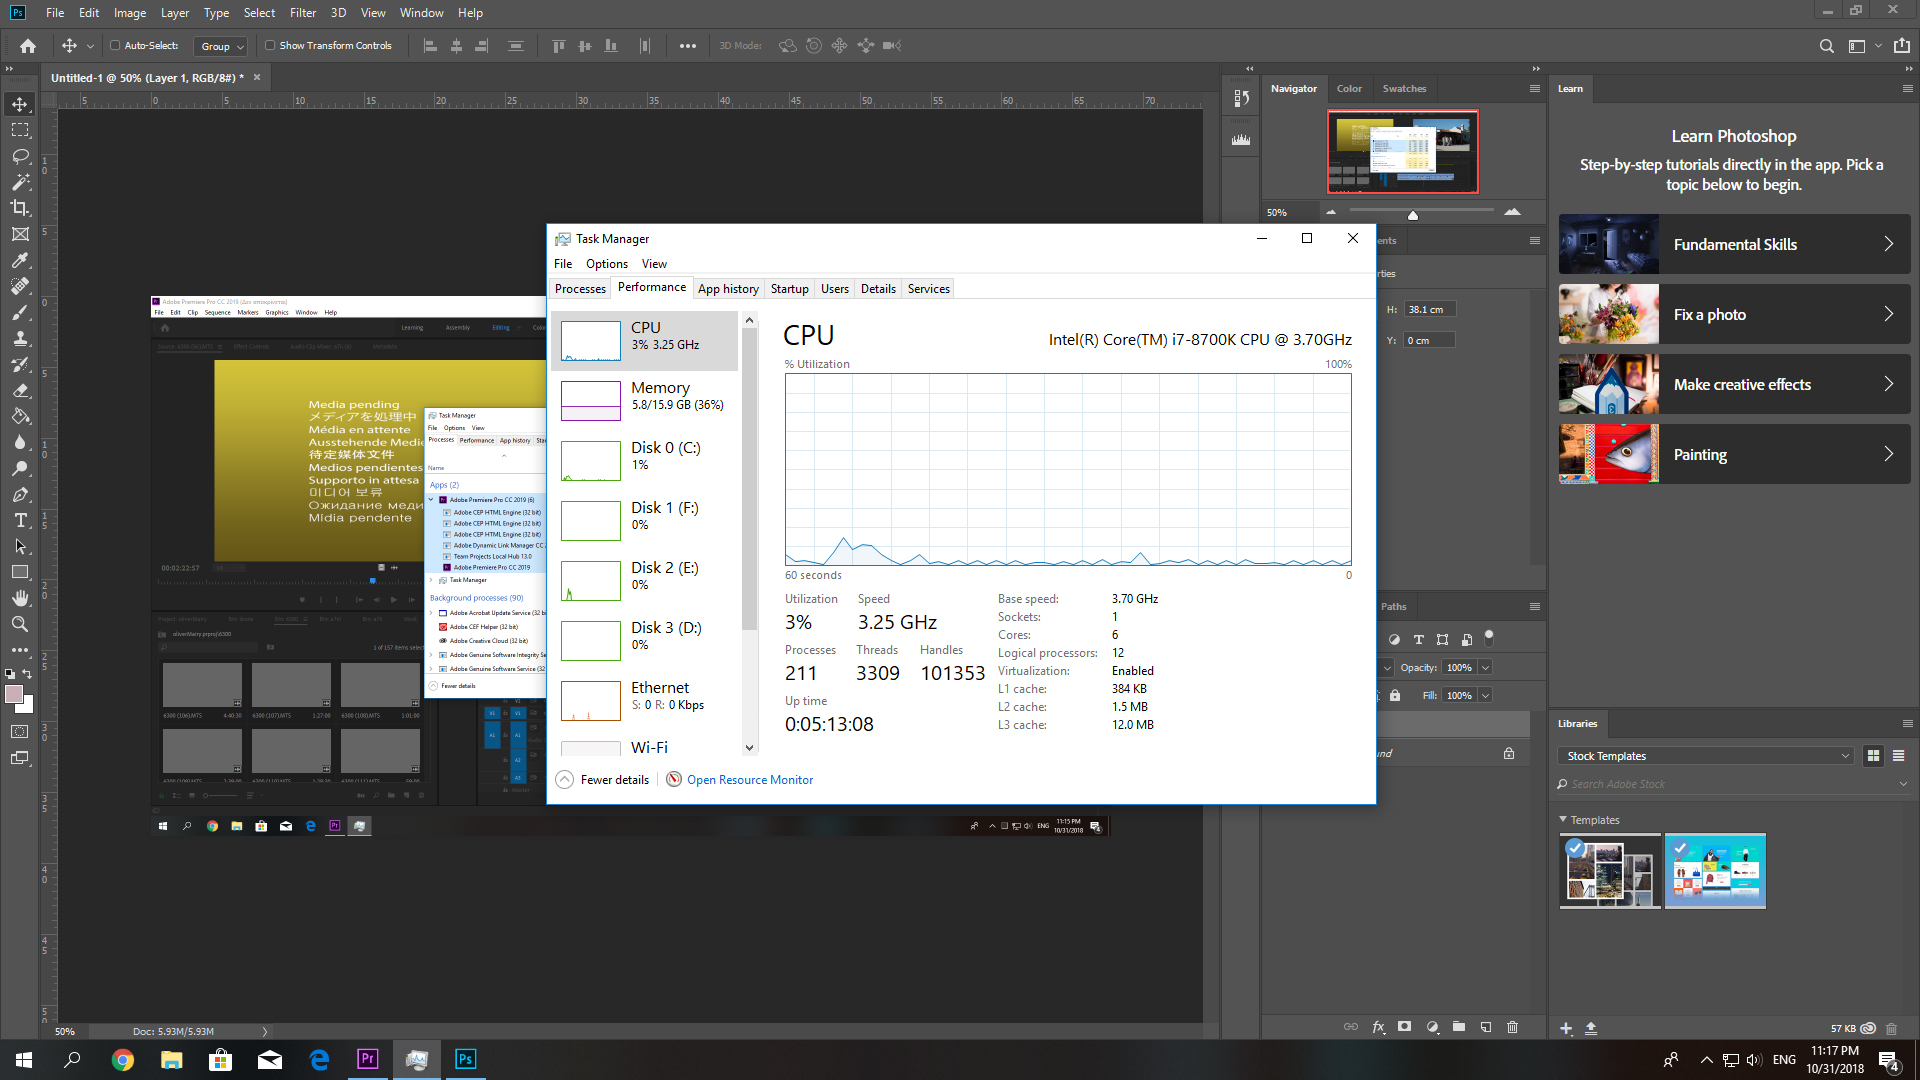1920x1080 pixels.
Task: Click the Share image icon
Action: point(1902,46)
